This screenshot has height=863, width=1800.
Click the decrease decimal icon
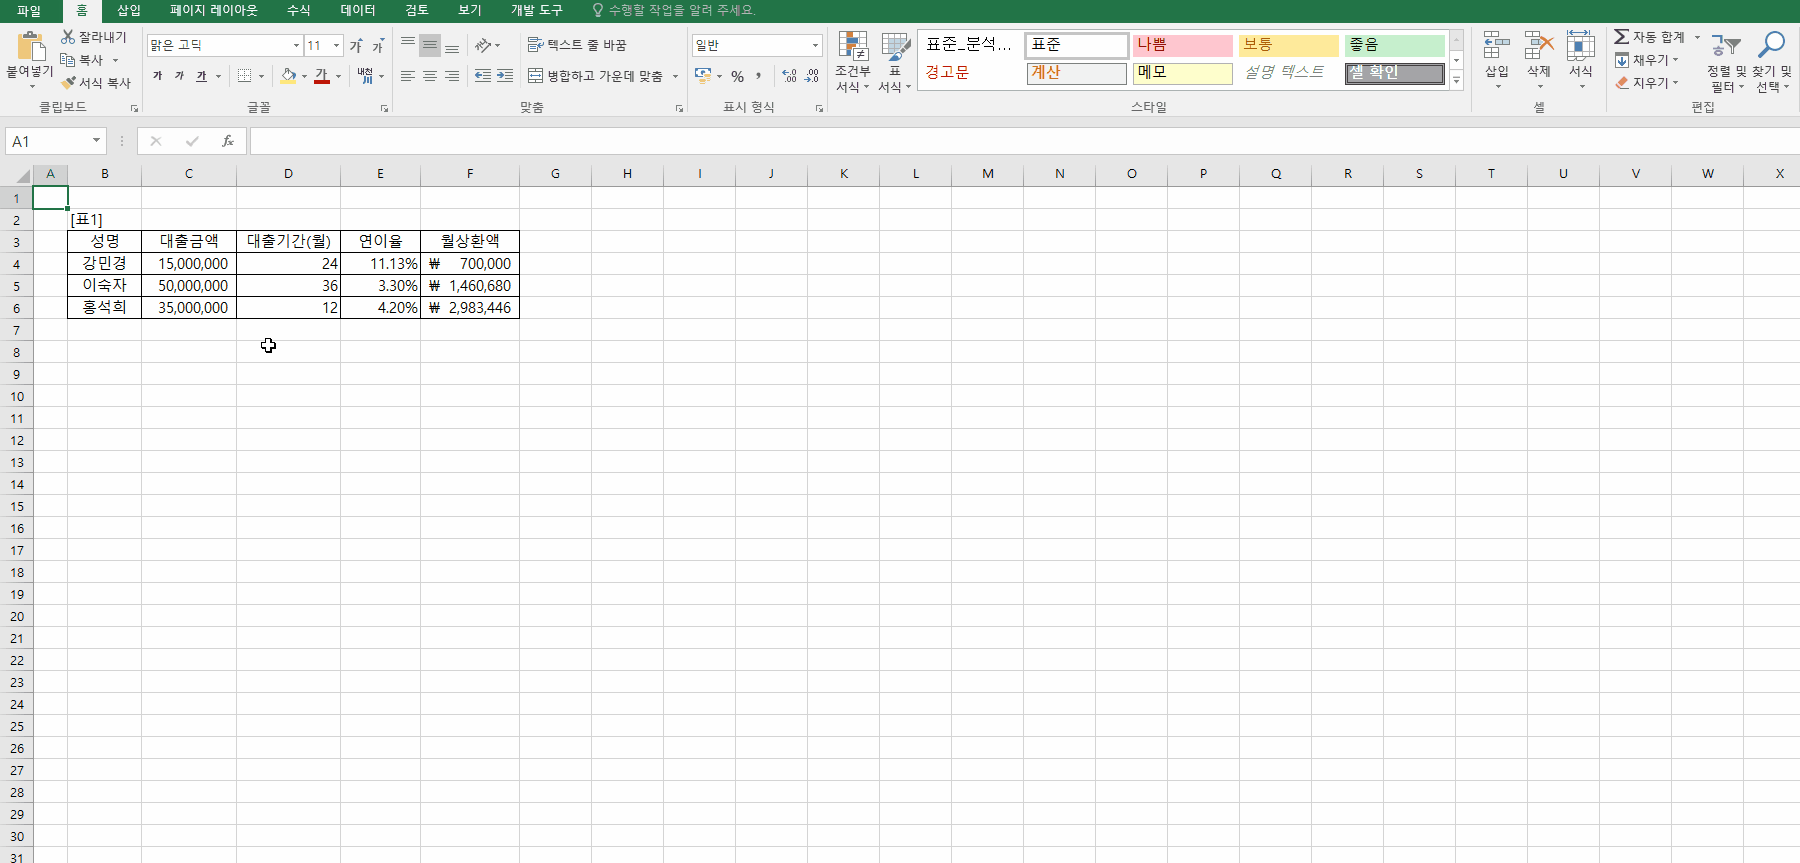pos(812,76)
